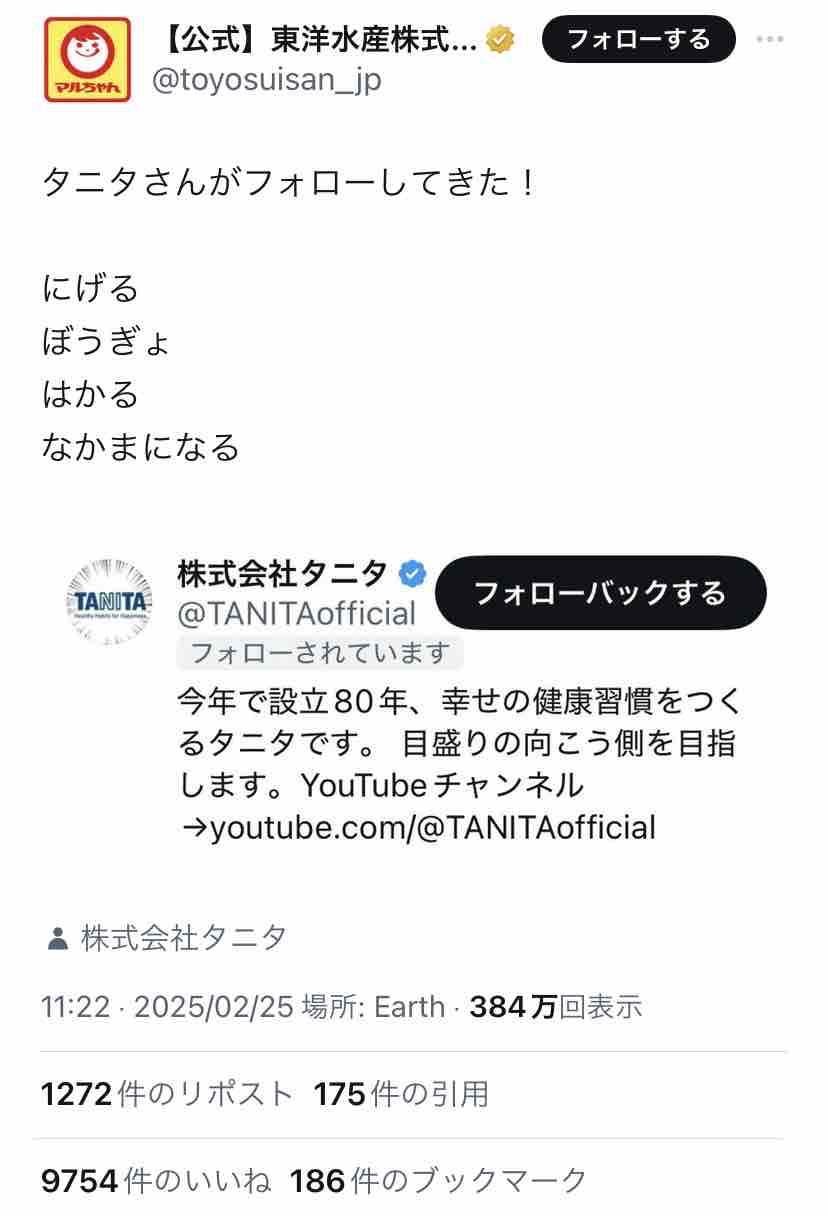Tap the フォローバックする button
The image size is (828, 1216).
600,593
